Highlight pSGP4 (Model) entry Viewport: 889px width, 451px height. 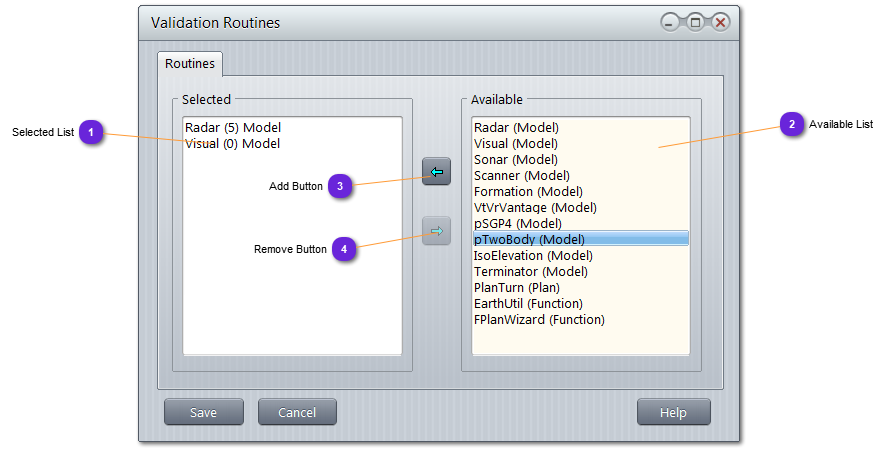point(517,224)
